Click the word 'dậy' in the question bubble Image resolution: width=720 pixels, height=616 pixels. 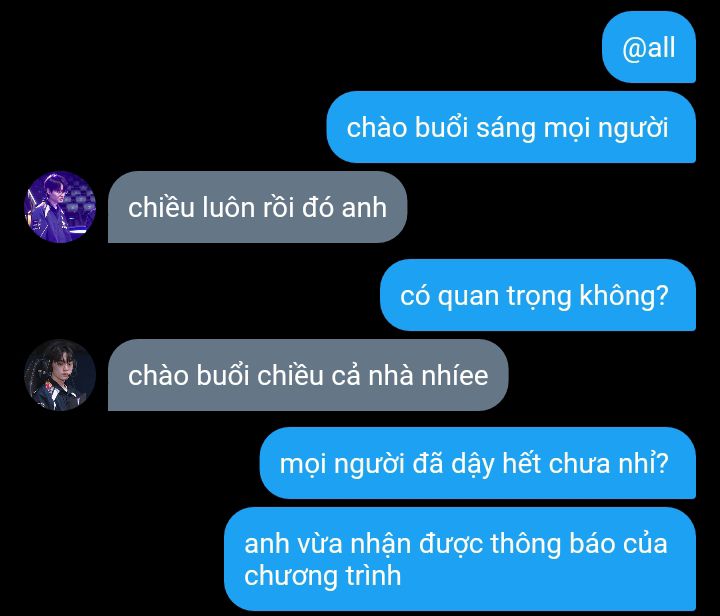[x=473, y=464]
